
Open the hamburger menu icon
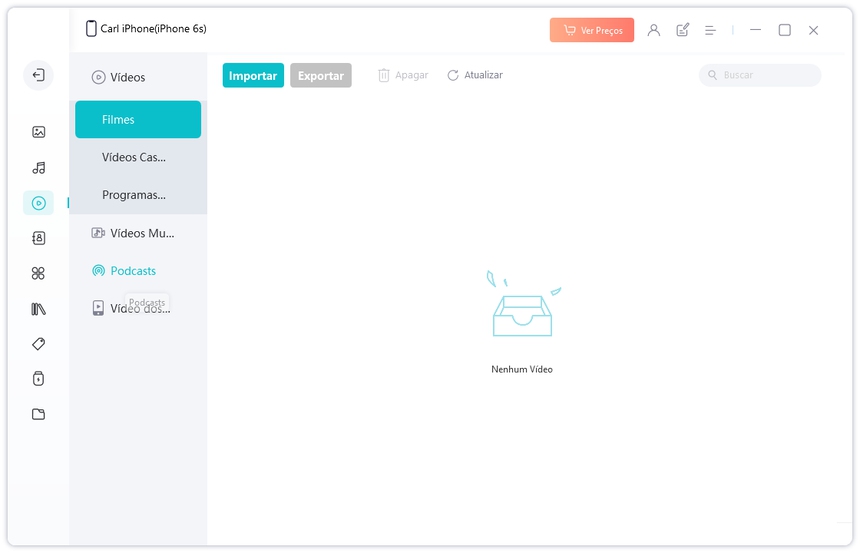[x=710, y=31]
